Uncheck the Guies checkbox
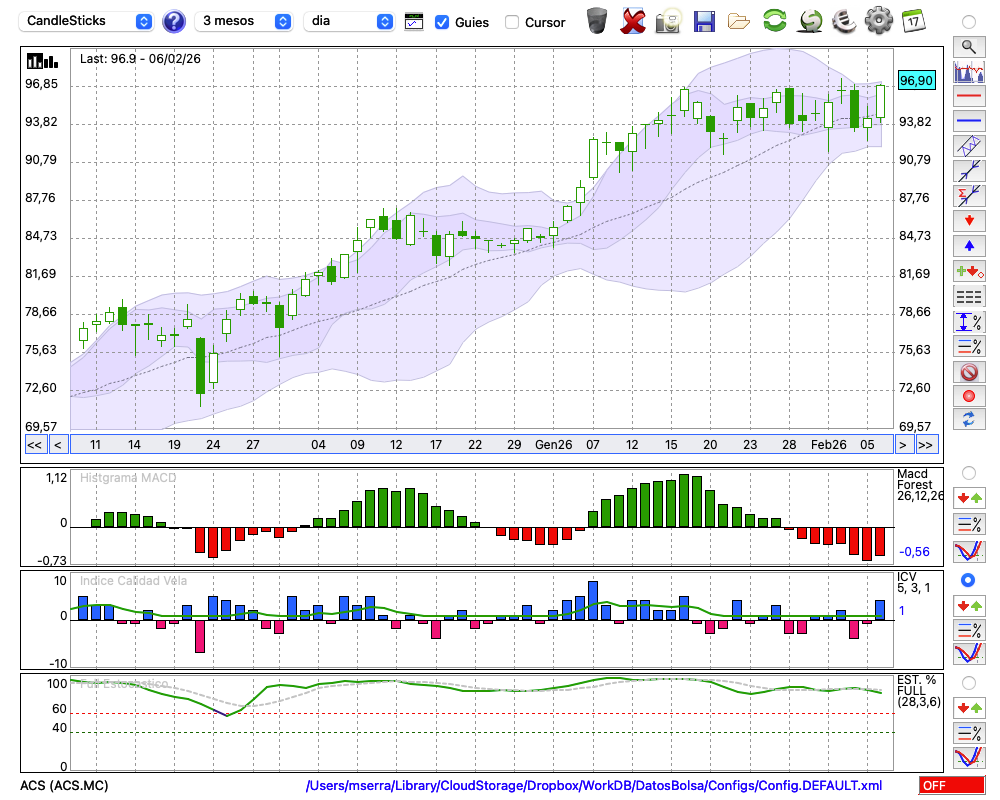1000x800 pixels. 441,22
